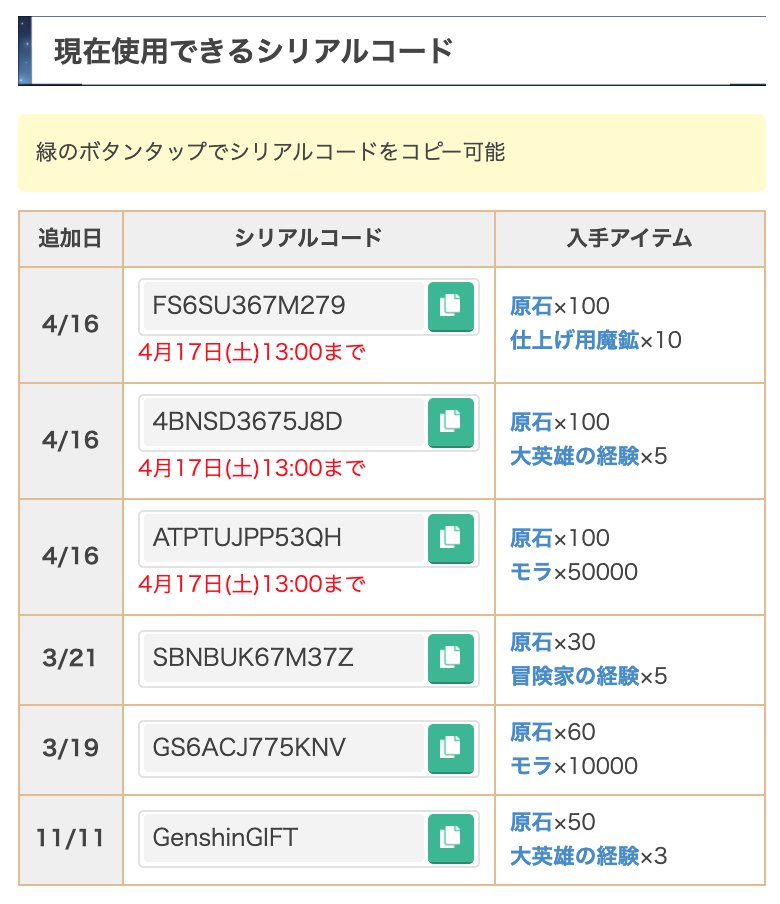Open 大英雄の経験 link in 4BNSD3675J8D row
Screen dimensions: 780x904
pyautogui.click(x=574, y=456)
